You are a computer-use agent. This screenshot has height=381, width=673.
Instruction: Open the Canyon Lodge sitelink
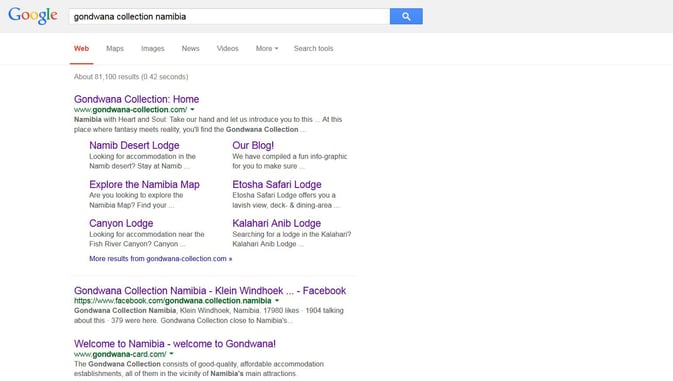click(121, 224)
